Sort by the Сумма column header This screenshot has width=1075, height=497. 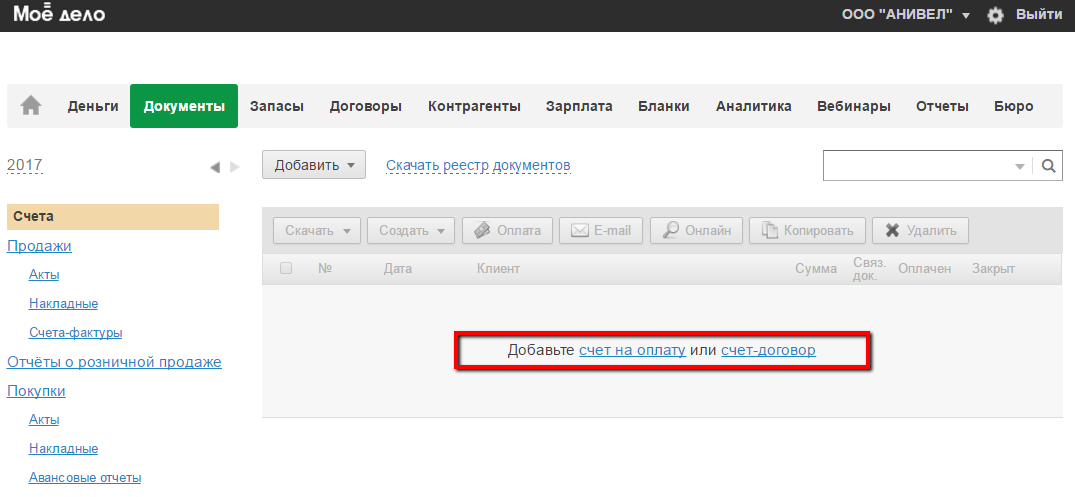[x=816, y=269]
